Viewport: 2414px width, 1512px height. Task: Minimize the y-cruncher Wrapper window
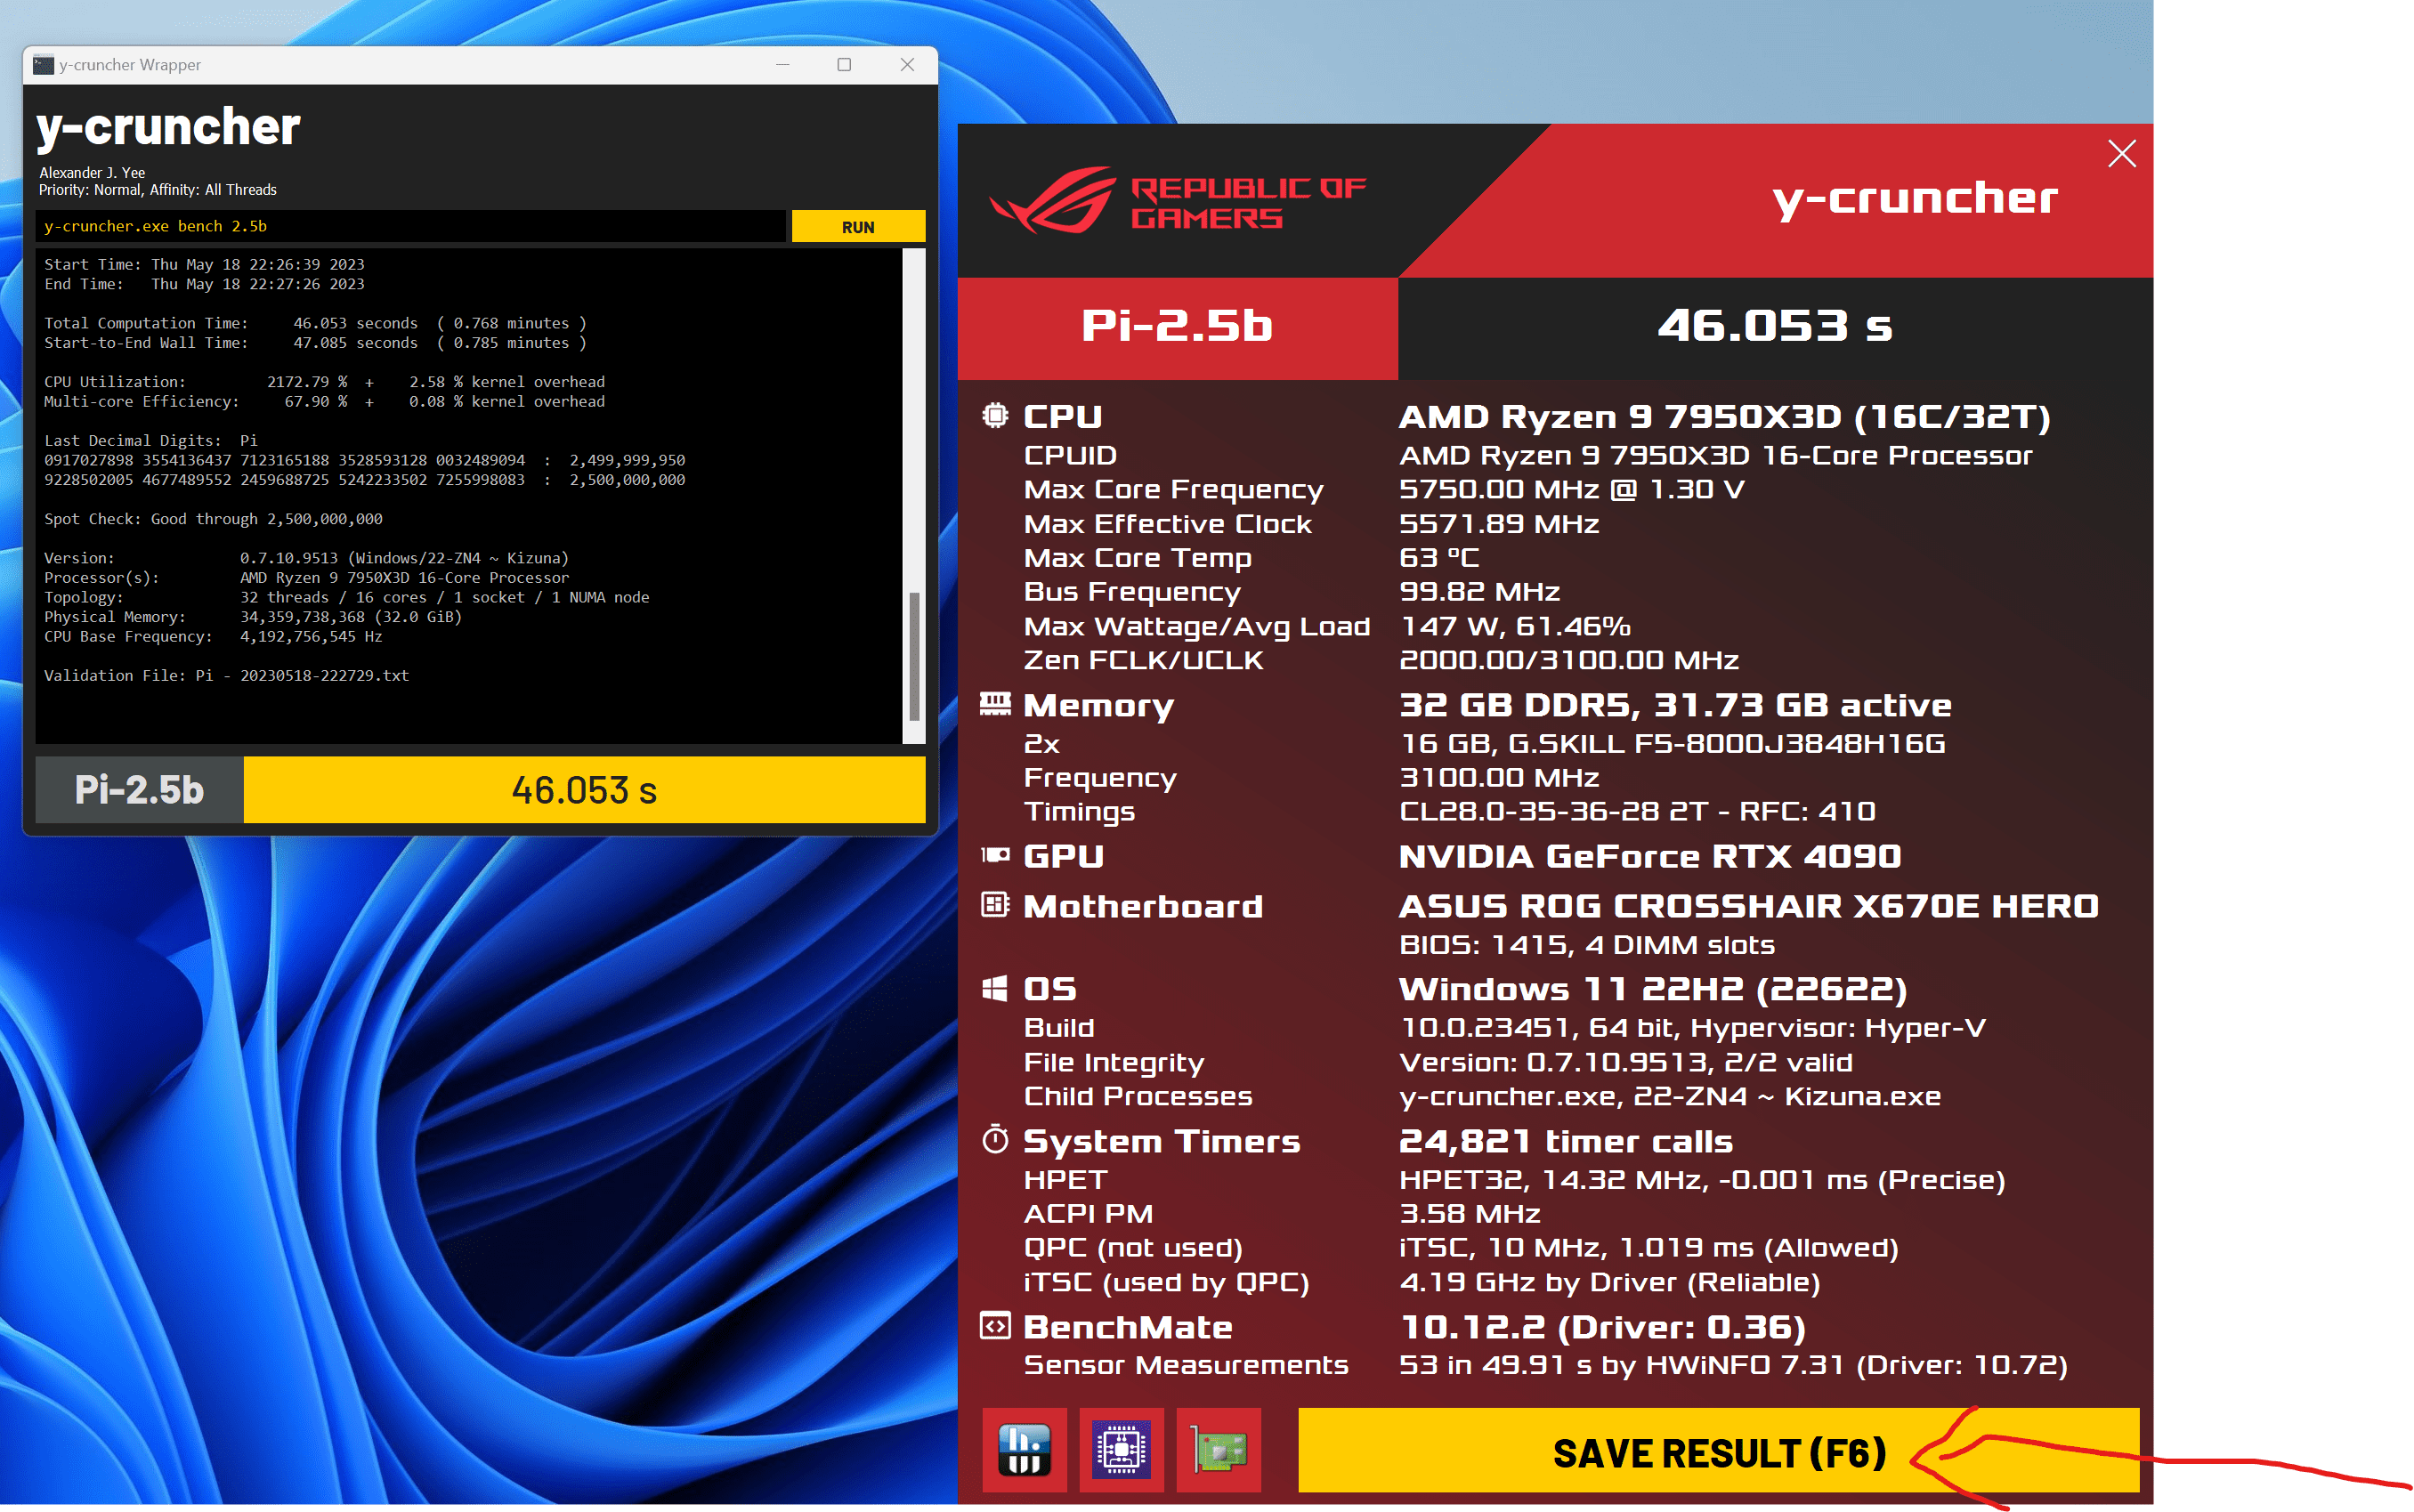pyautogui.click(x=783, y=65)
